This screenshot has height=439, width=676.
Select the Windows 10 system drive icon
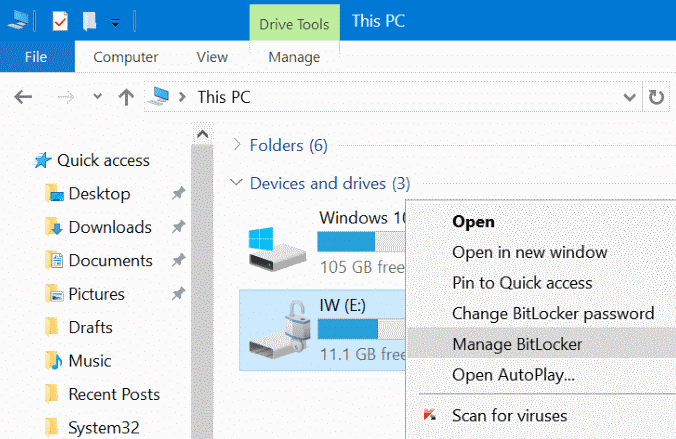[x=277, y=249]
